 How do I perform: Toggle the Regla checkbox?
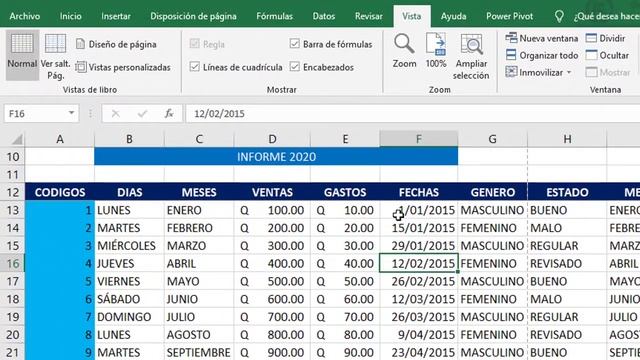pyautogui.click(x=195, y=44)
